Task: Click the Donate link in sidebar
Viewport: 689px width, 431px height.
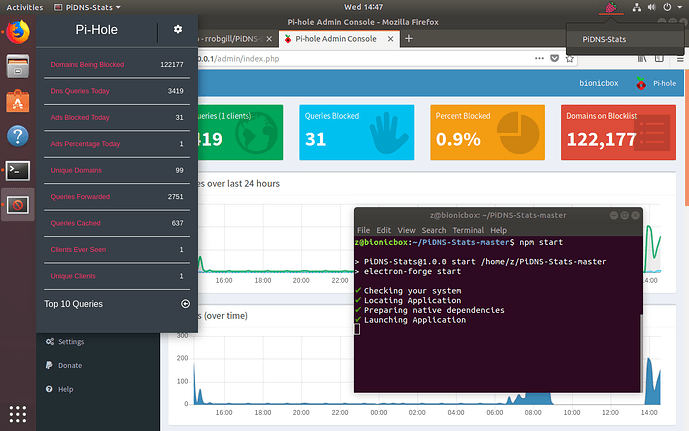Action: tap(70, 365)
